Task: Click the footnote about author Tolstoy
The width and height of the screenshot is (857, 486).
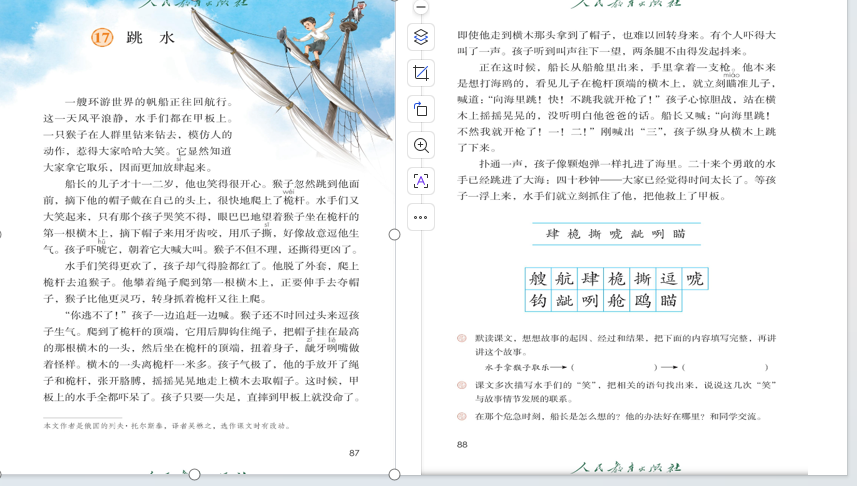Action: [x=166, y=426]
